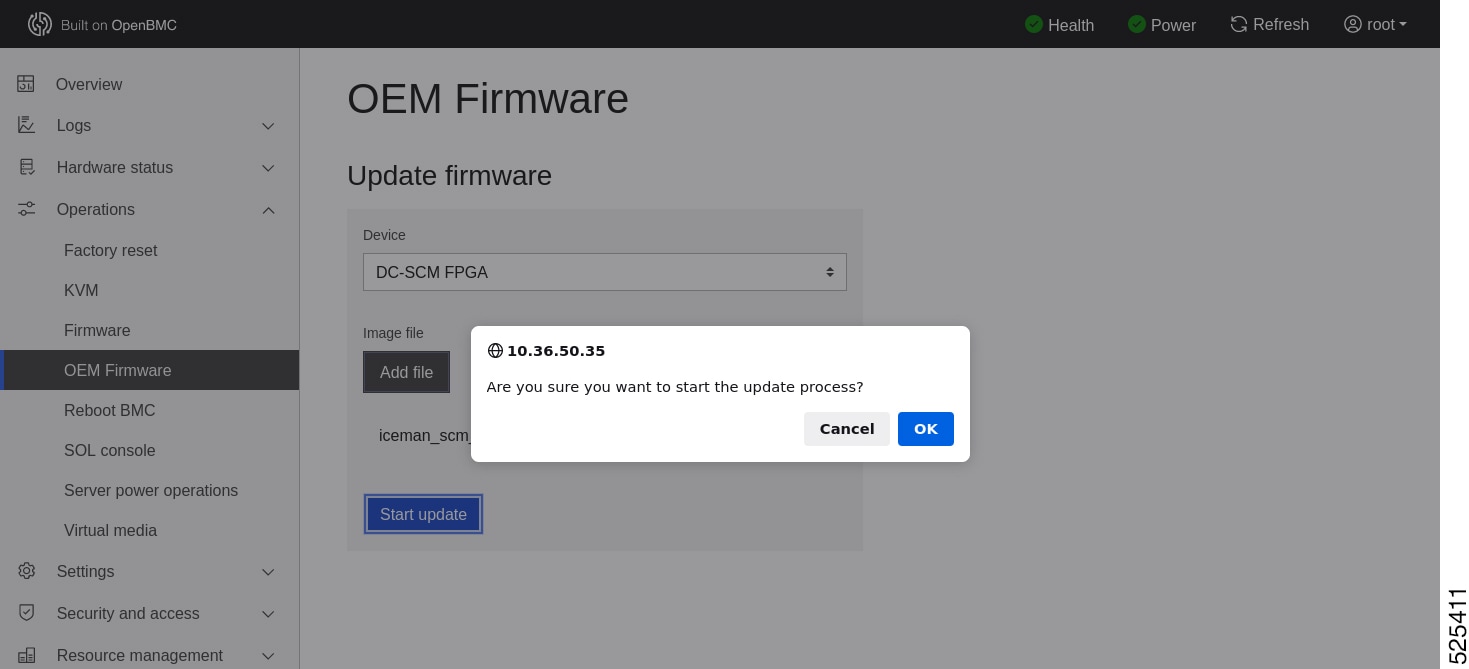Image resolution: width=1469 pixels, height=669 pixels.
Task: Click the Refresh icon in header
Action: point(1239,24)
